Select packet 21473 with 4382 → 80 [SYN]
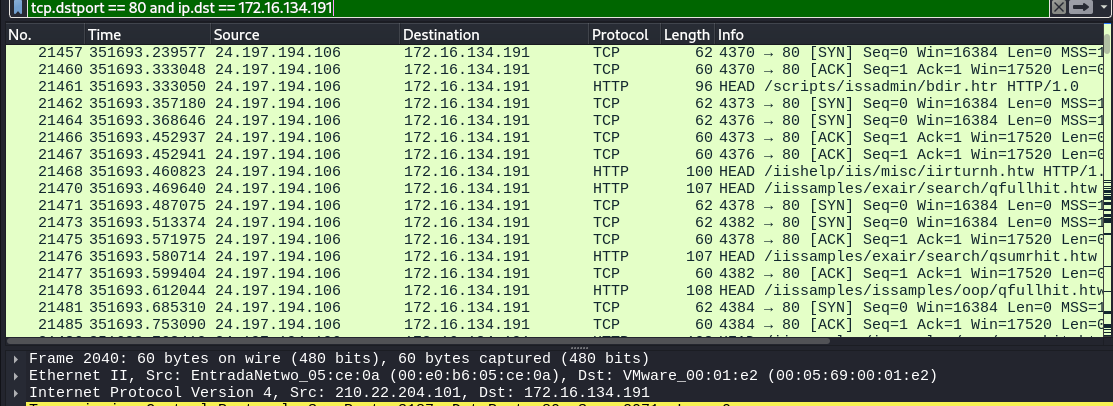The image size is (1113, 406). [x=556, y=223]
